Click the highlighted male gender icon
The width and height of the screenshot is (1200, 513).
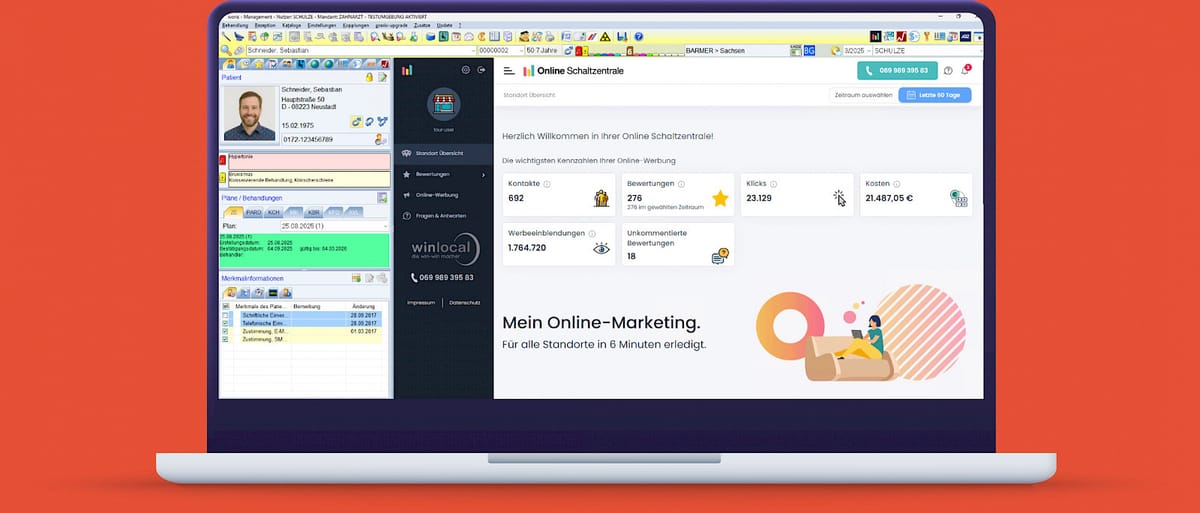point(356,122)
